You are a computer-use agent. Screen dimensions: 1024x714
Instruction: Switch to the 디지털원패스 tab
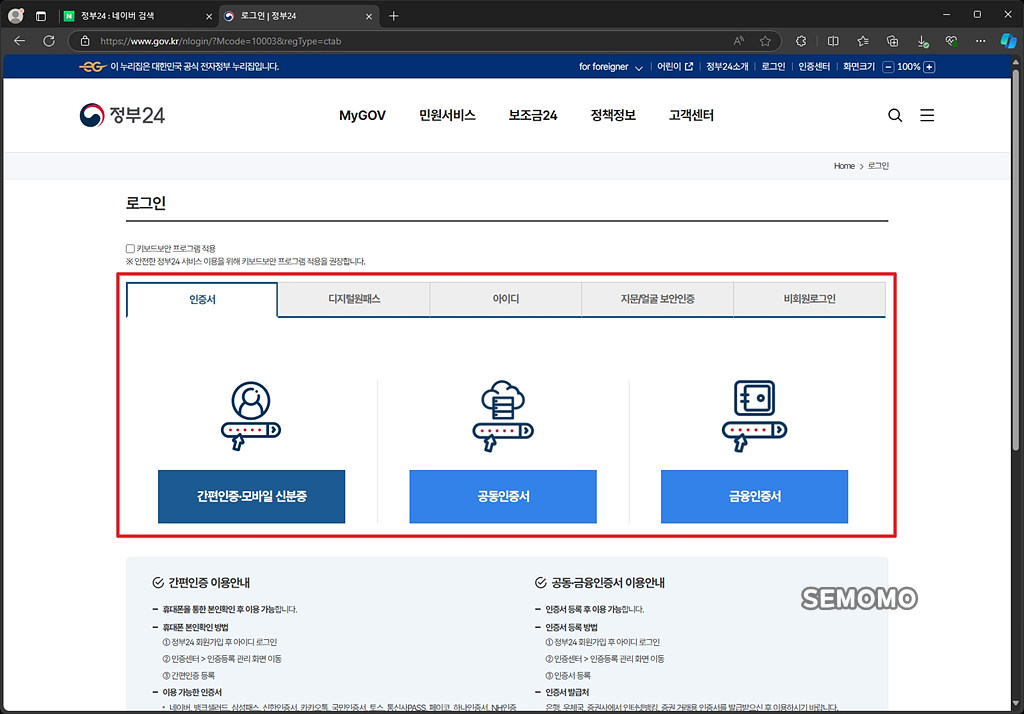click(354, 299)
